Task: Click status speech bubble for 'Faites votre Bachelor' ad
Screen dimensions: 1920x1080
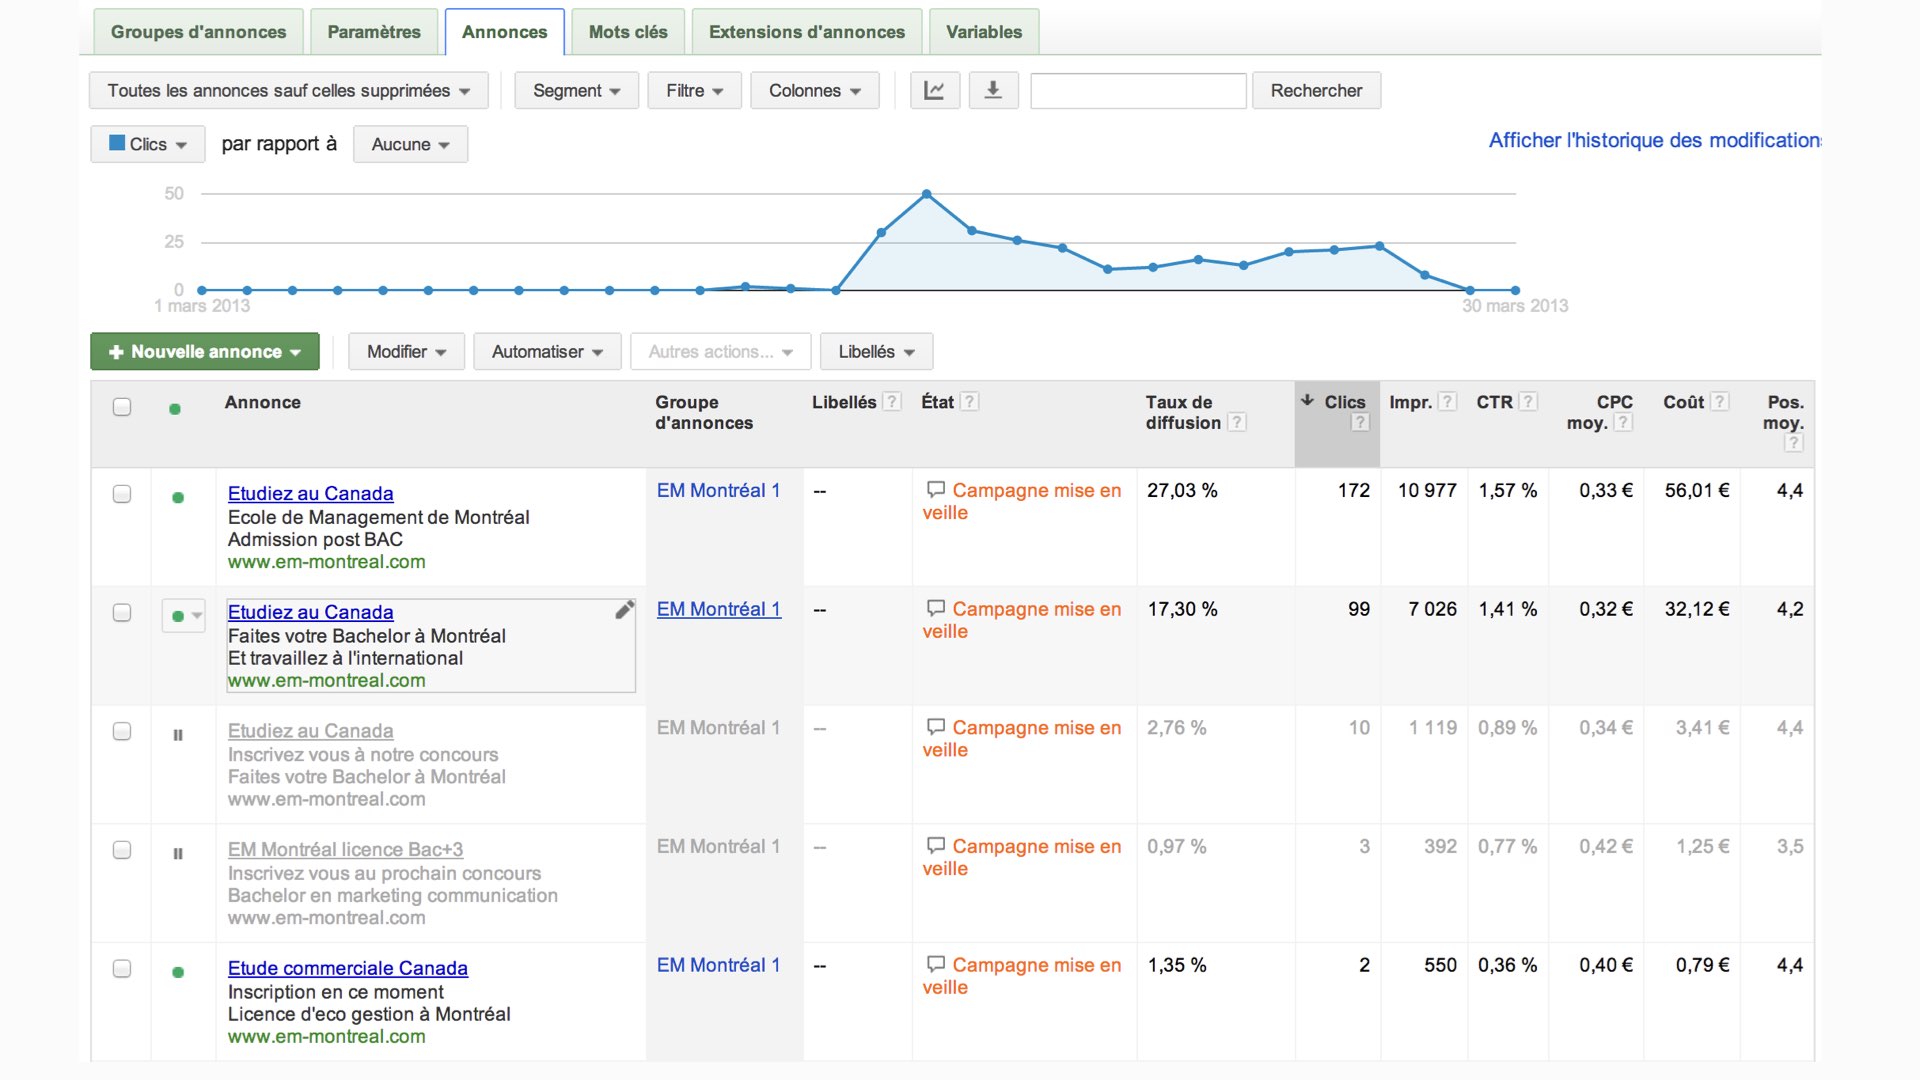Action: (x=935, y=608)
